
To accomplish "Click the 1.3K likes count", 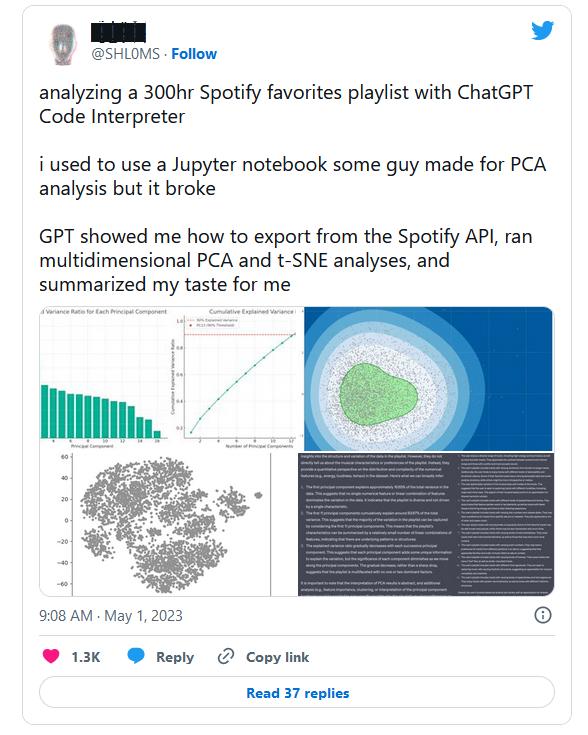I will tap(86, 657).
